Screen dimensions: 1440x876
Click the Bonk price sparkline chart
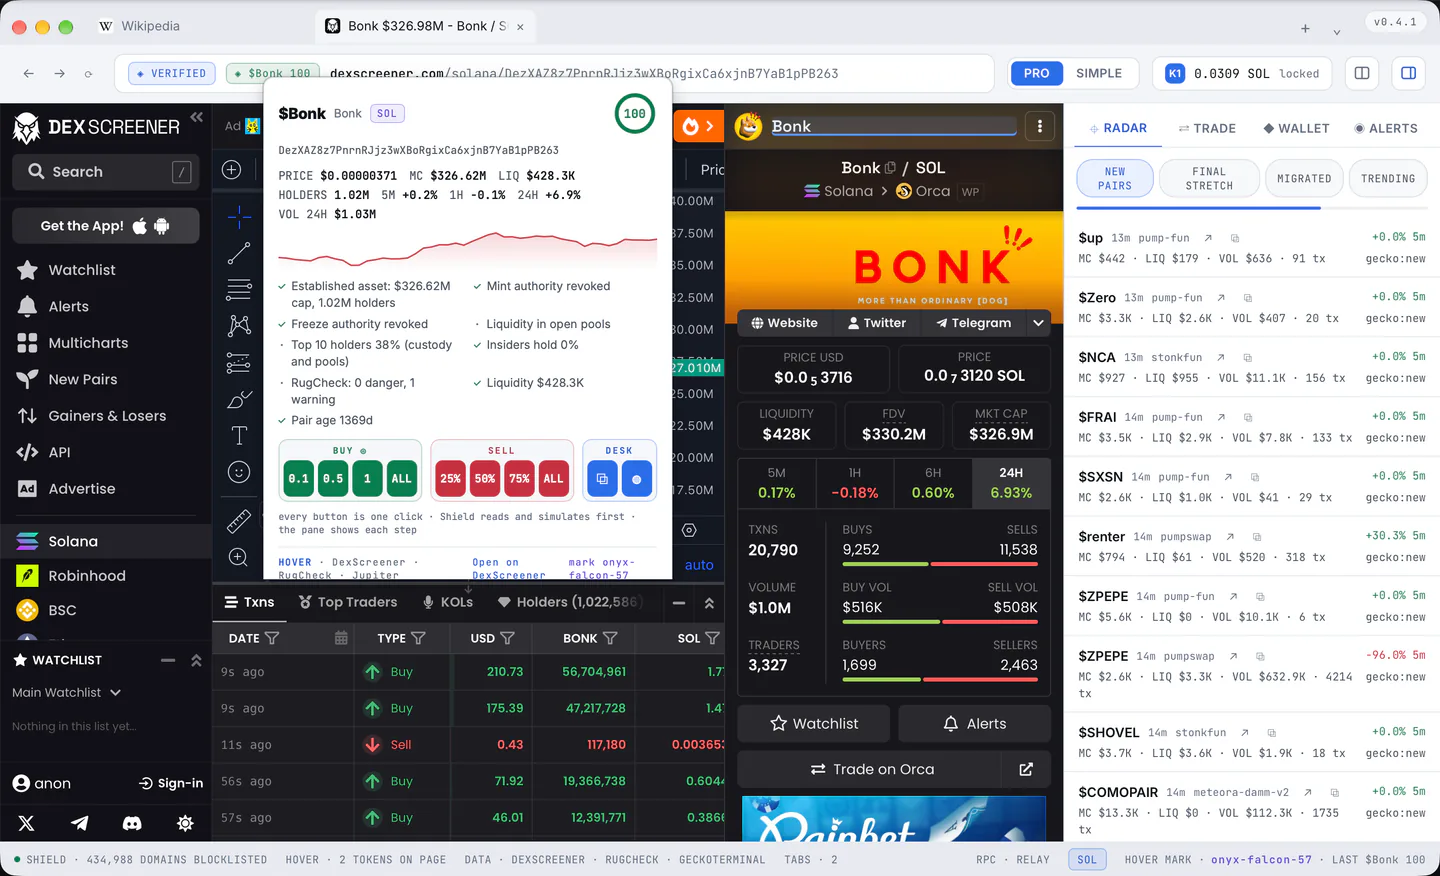tap(467, 250)
